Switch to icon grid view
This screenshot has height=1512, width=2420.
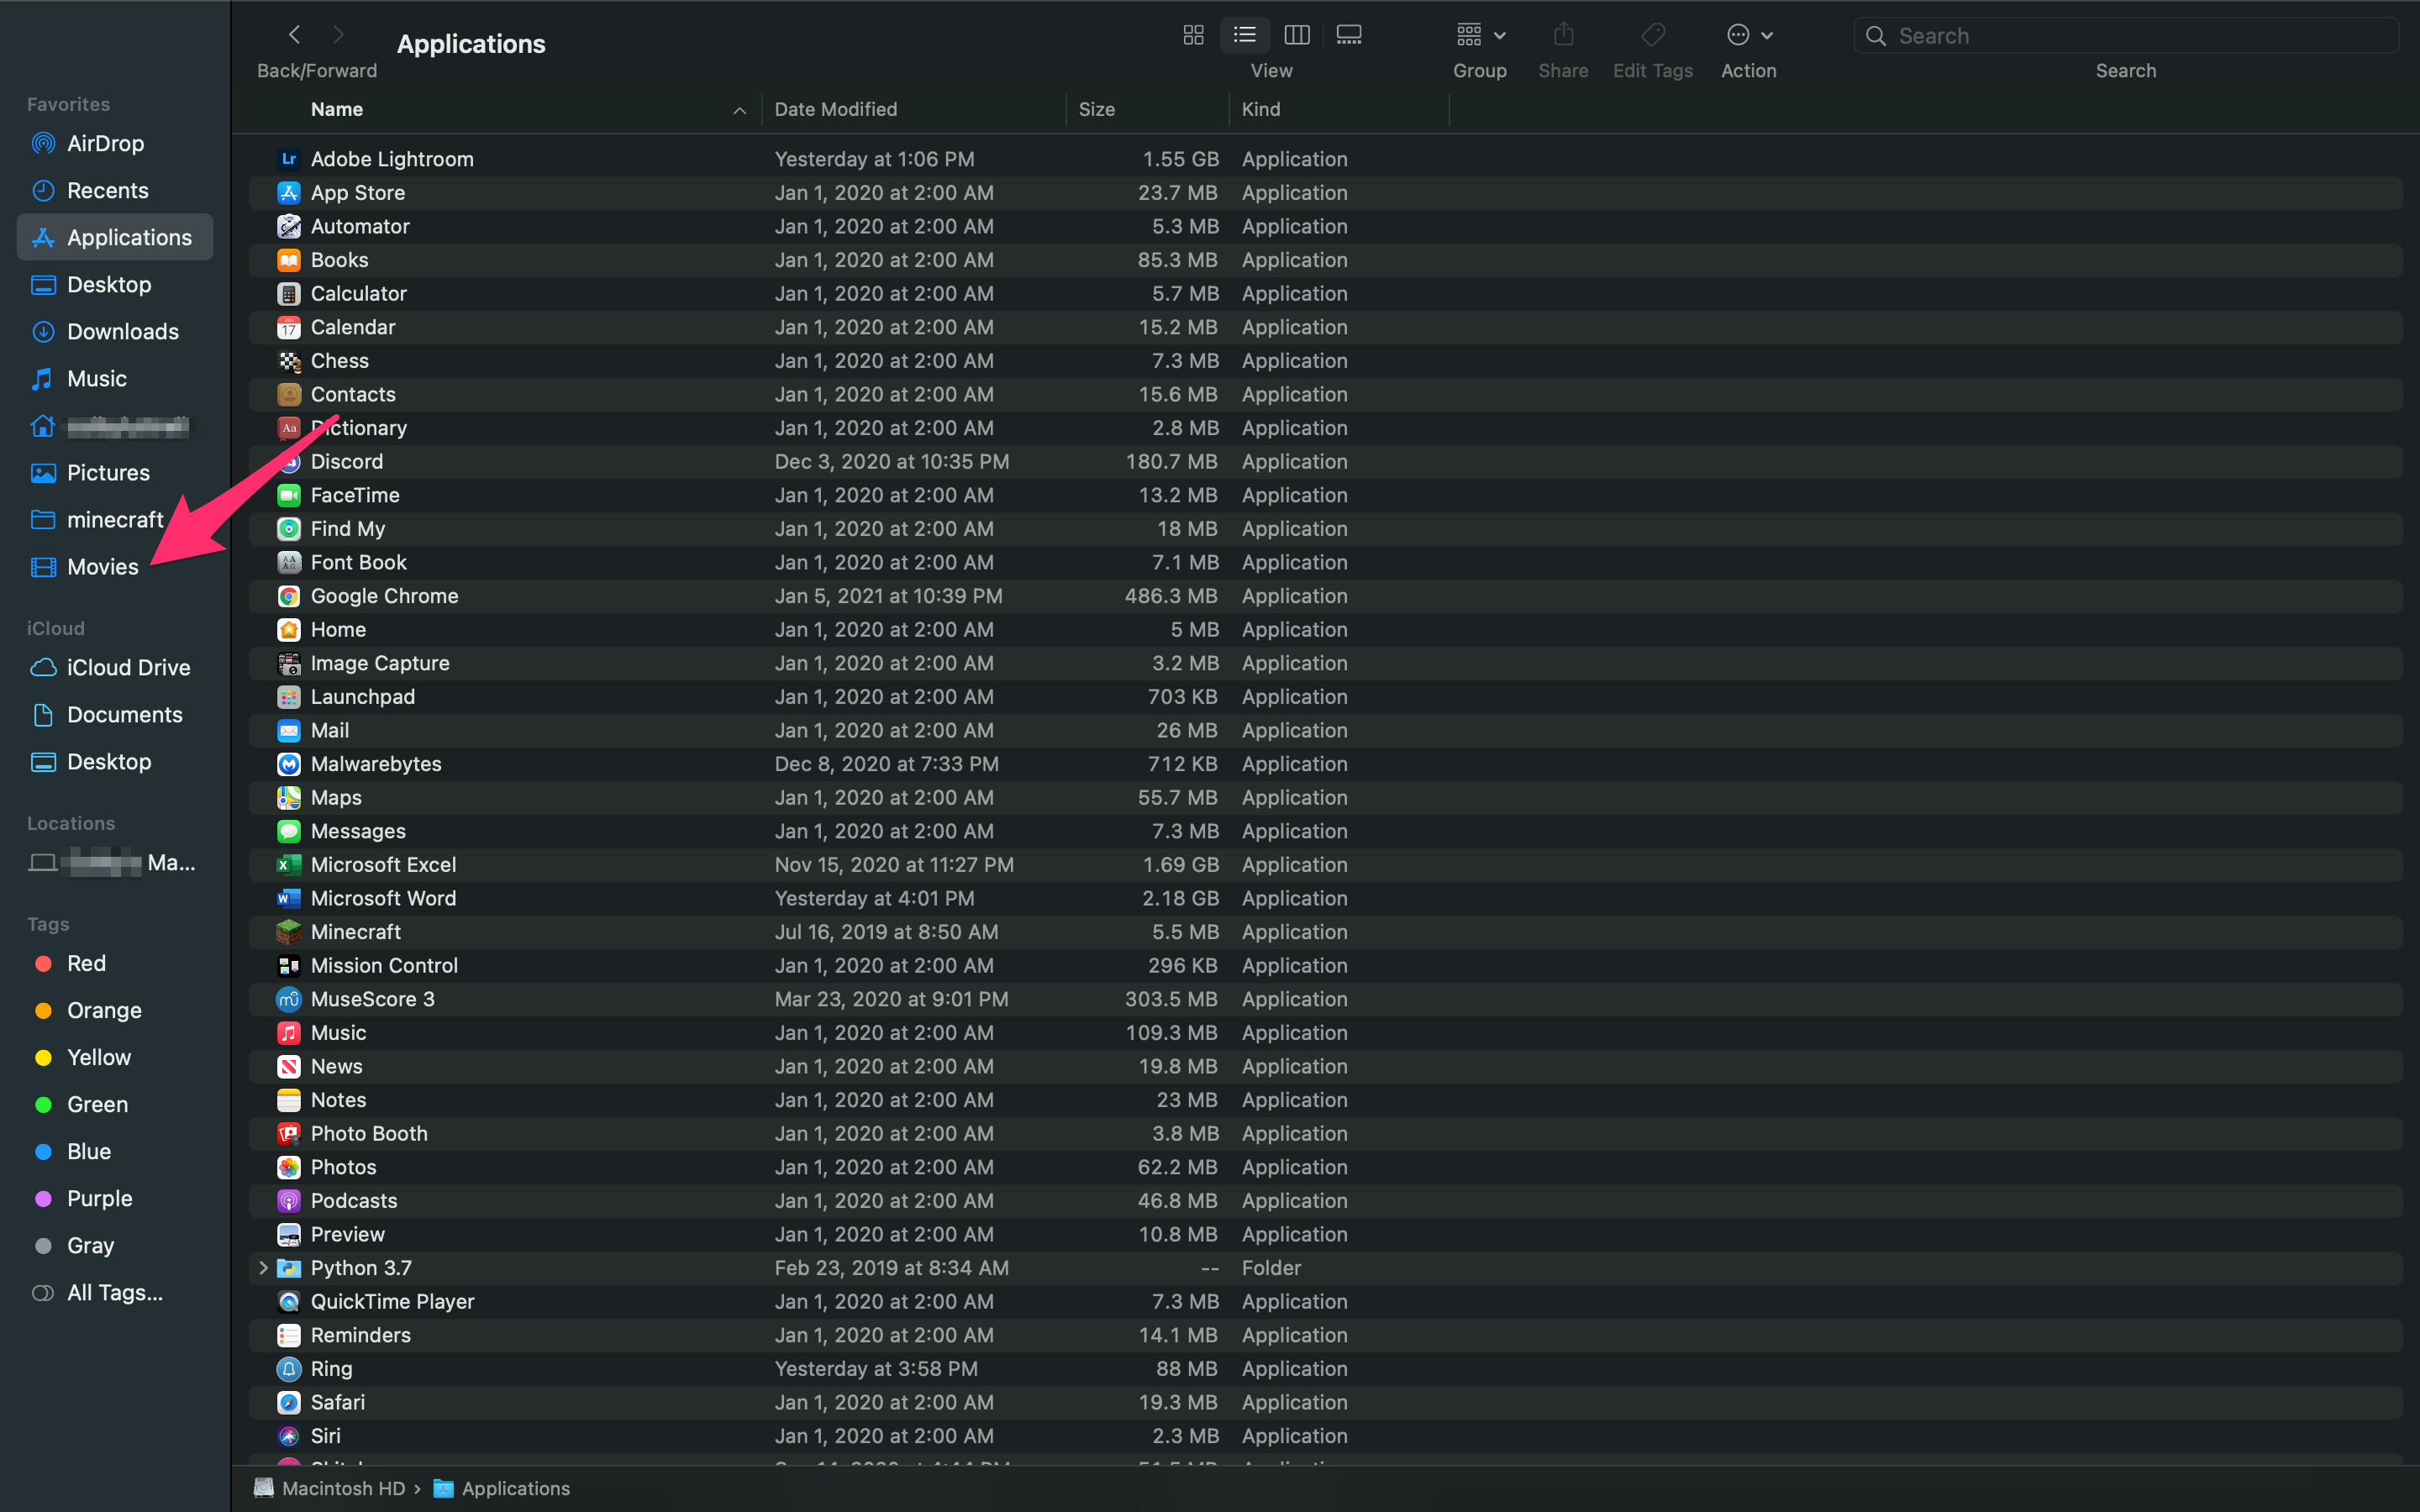[1193, 35]
